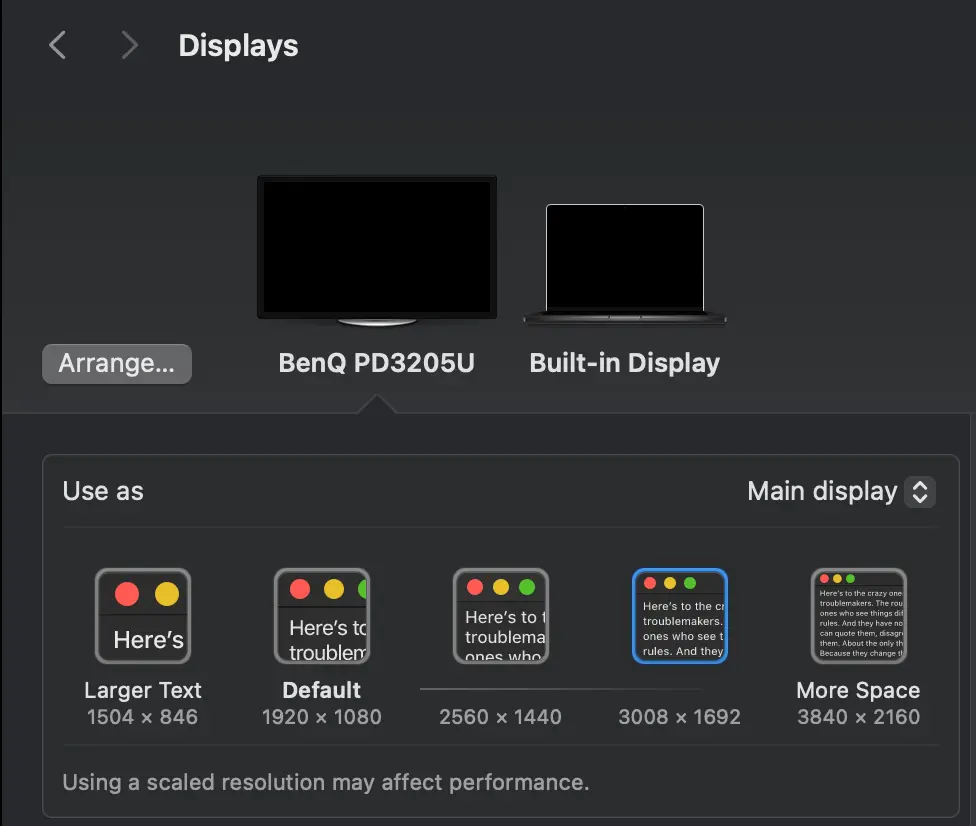This screenshot has width=976, height=826.
Task: Click the 1504 × 846 resolution text
Action: (142, 717)
